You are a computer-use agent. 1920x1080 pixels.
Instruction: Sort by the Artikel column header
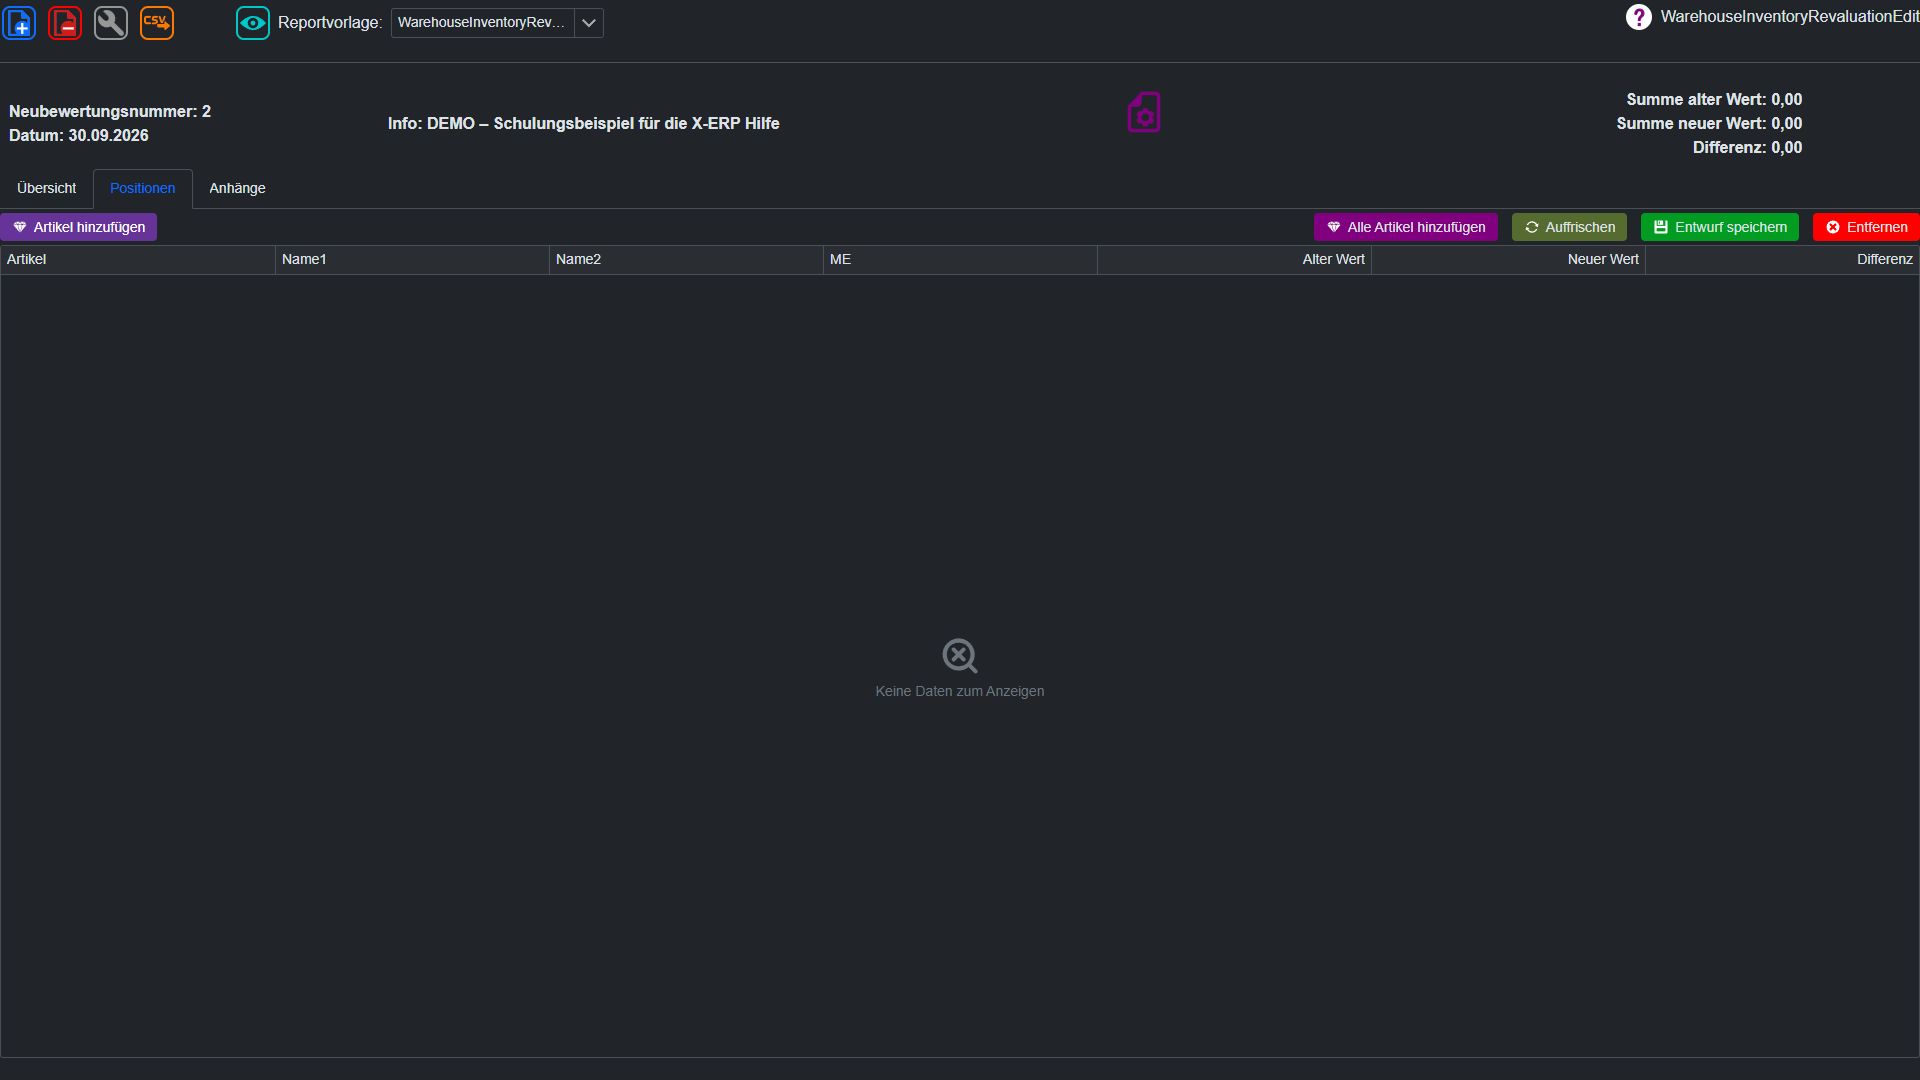click(x=138, y=259)
